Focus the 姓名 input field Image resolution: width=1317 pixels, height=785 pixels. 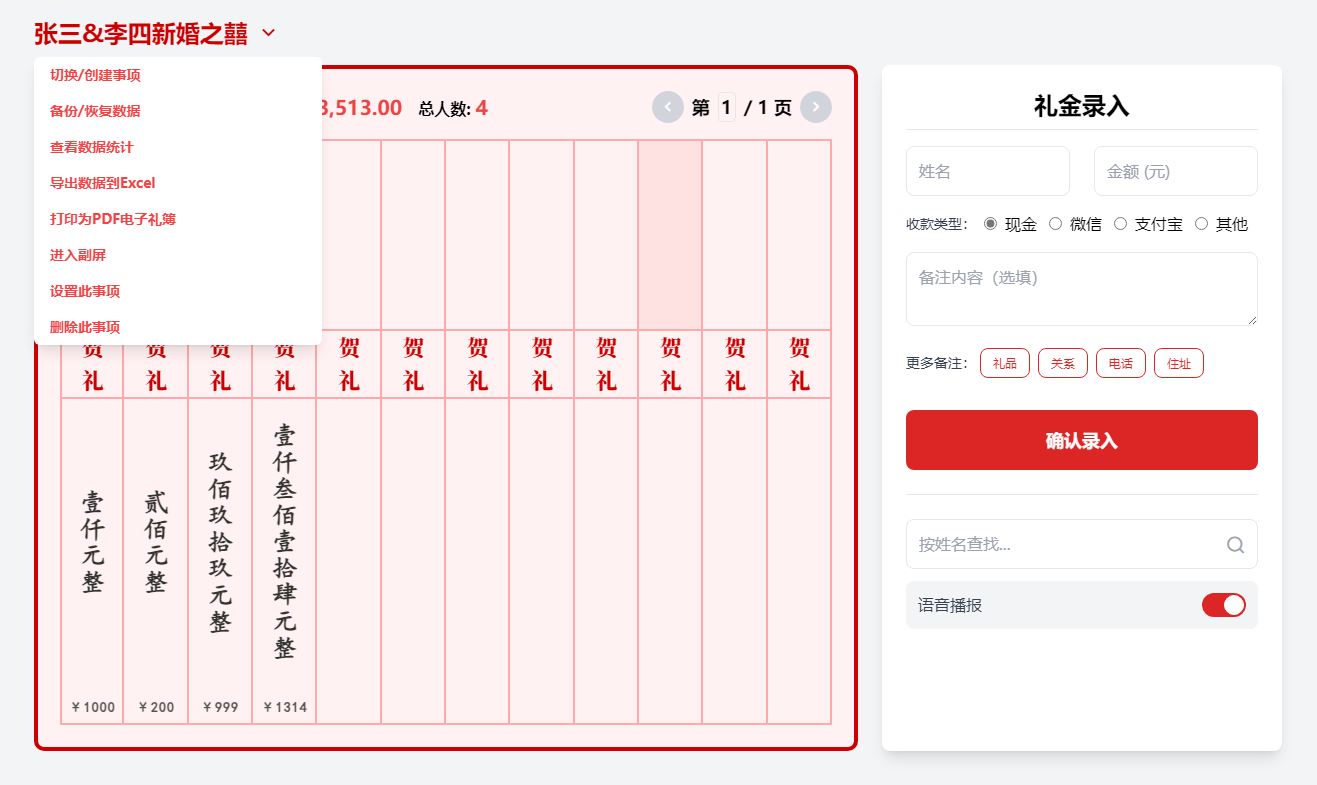[x=987, y=171]
